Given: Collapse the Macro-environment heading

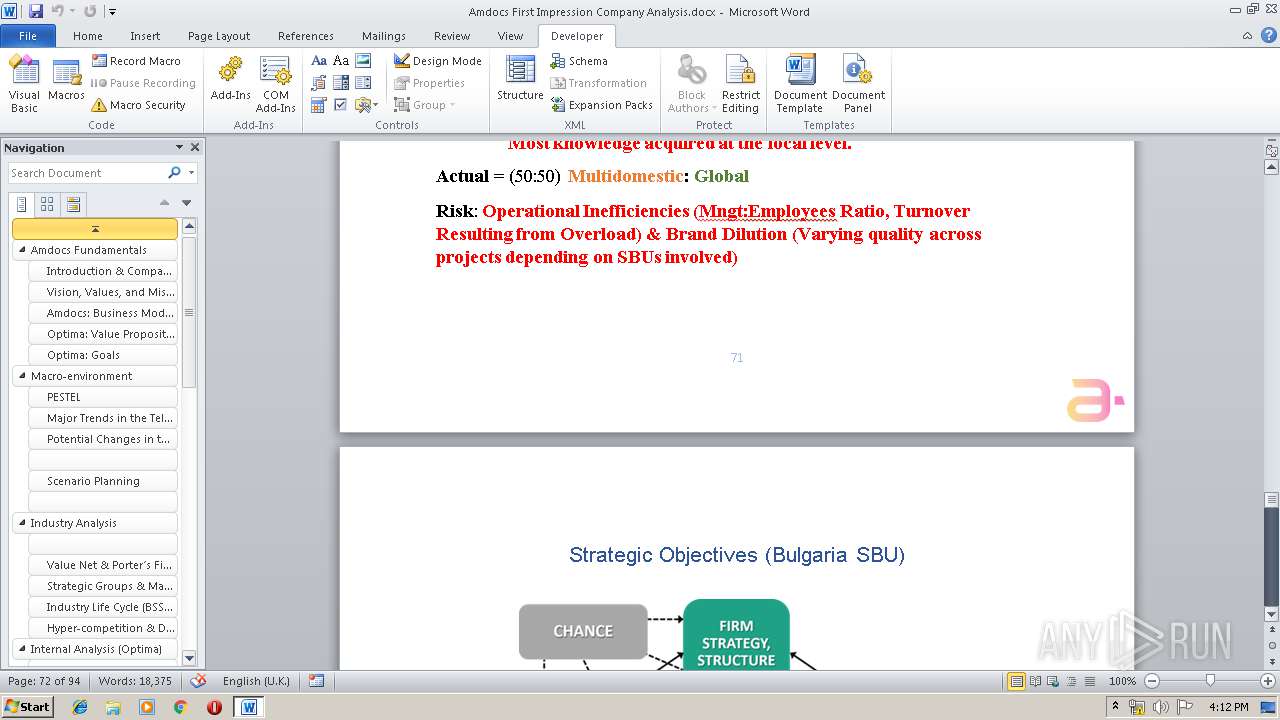Looking at the screenshot, I should (21, 376).
